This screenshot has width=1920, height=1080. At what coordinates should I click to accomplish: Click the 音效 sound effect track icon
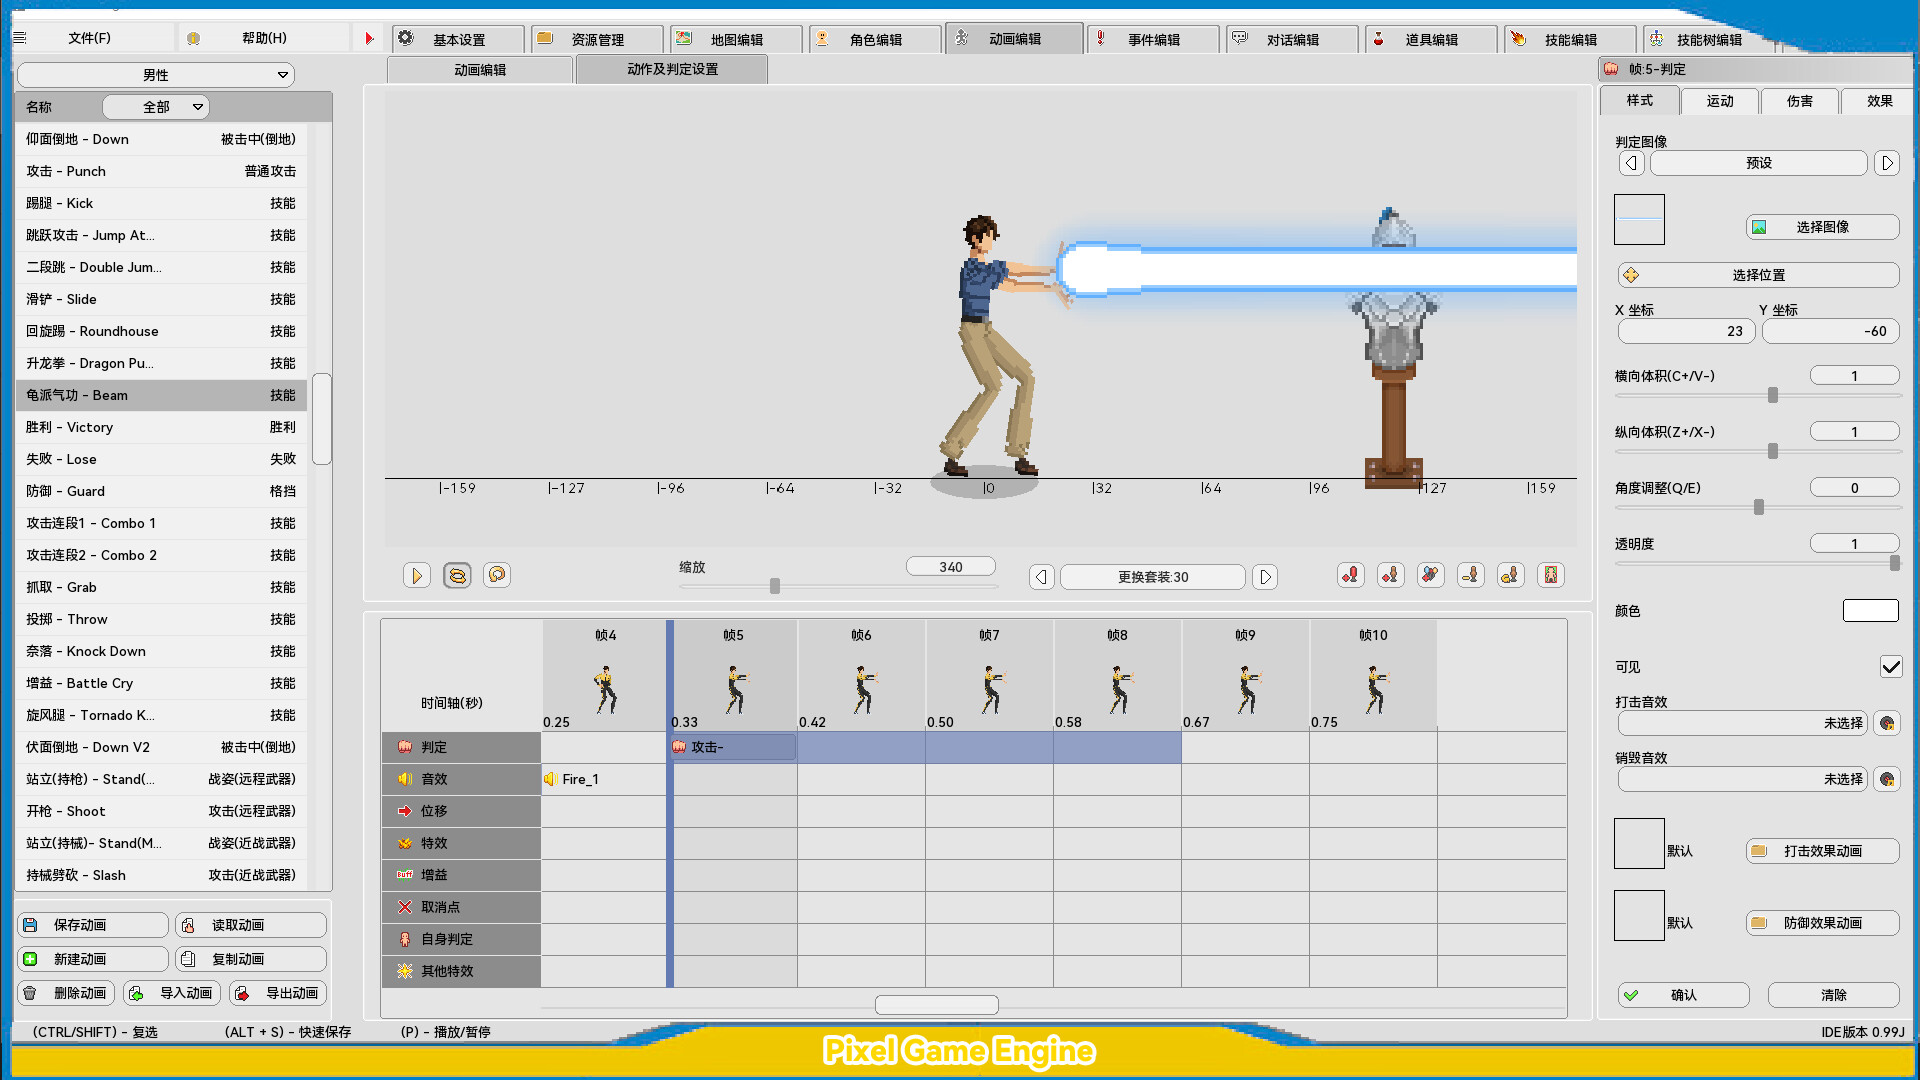[x=404, y=779]
